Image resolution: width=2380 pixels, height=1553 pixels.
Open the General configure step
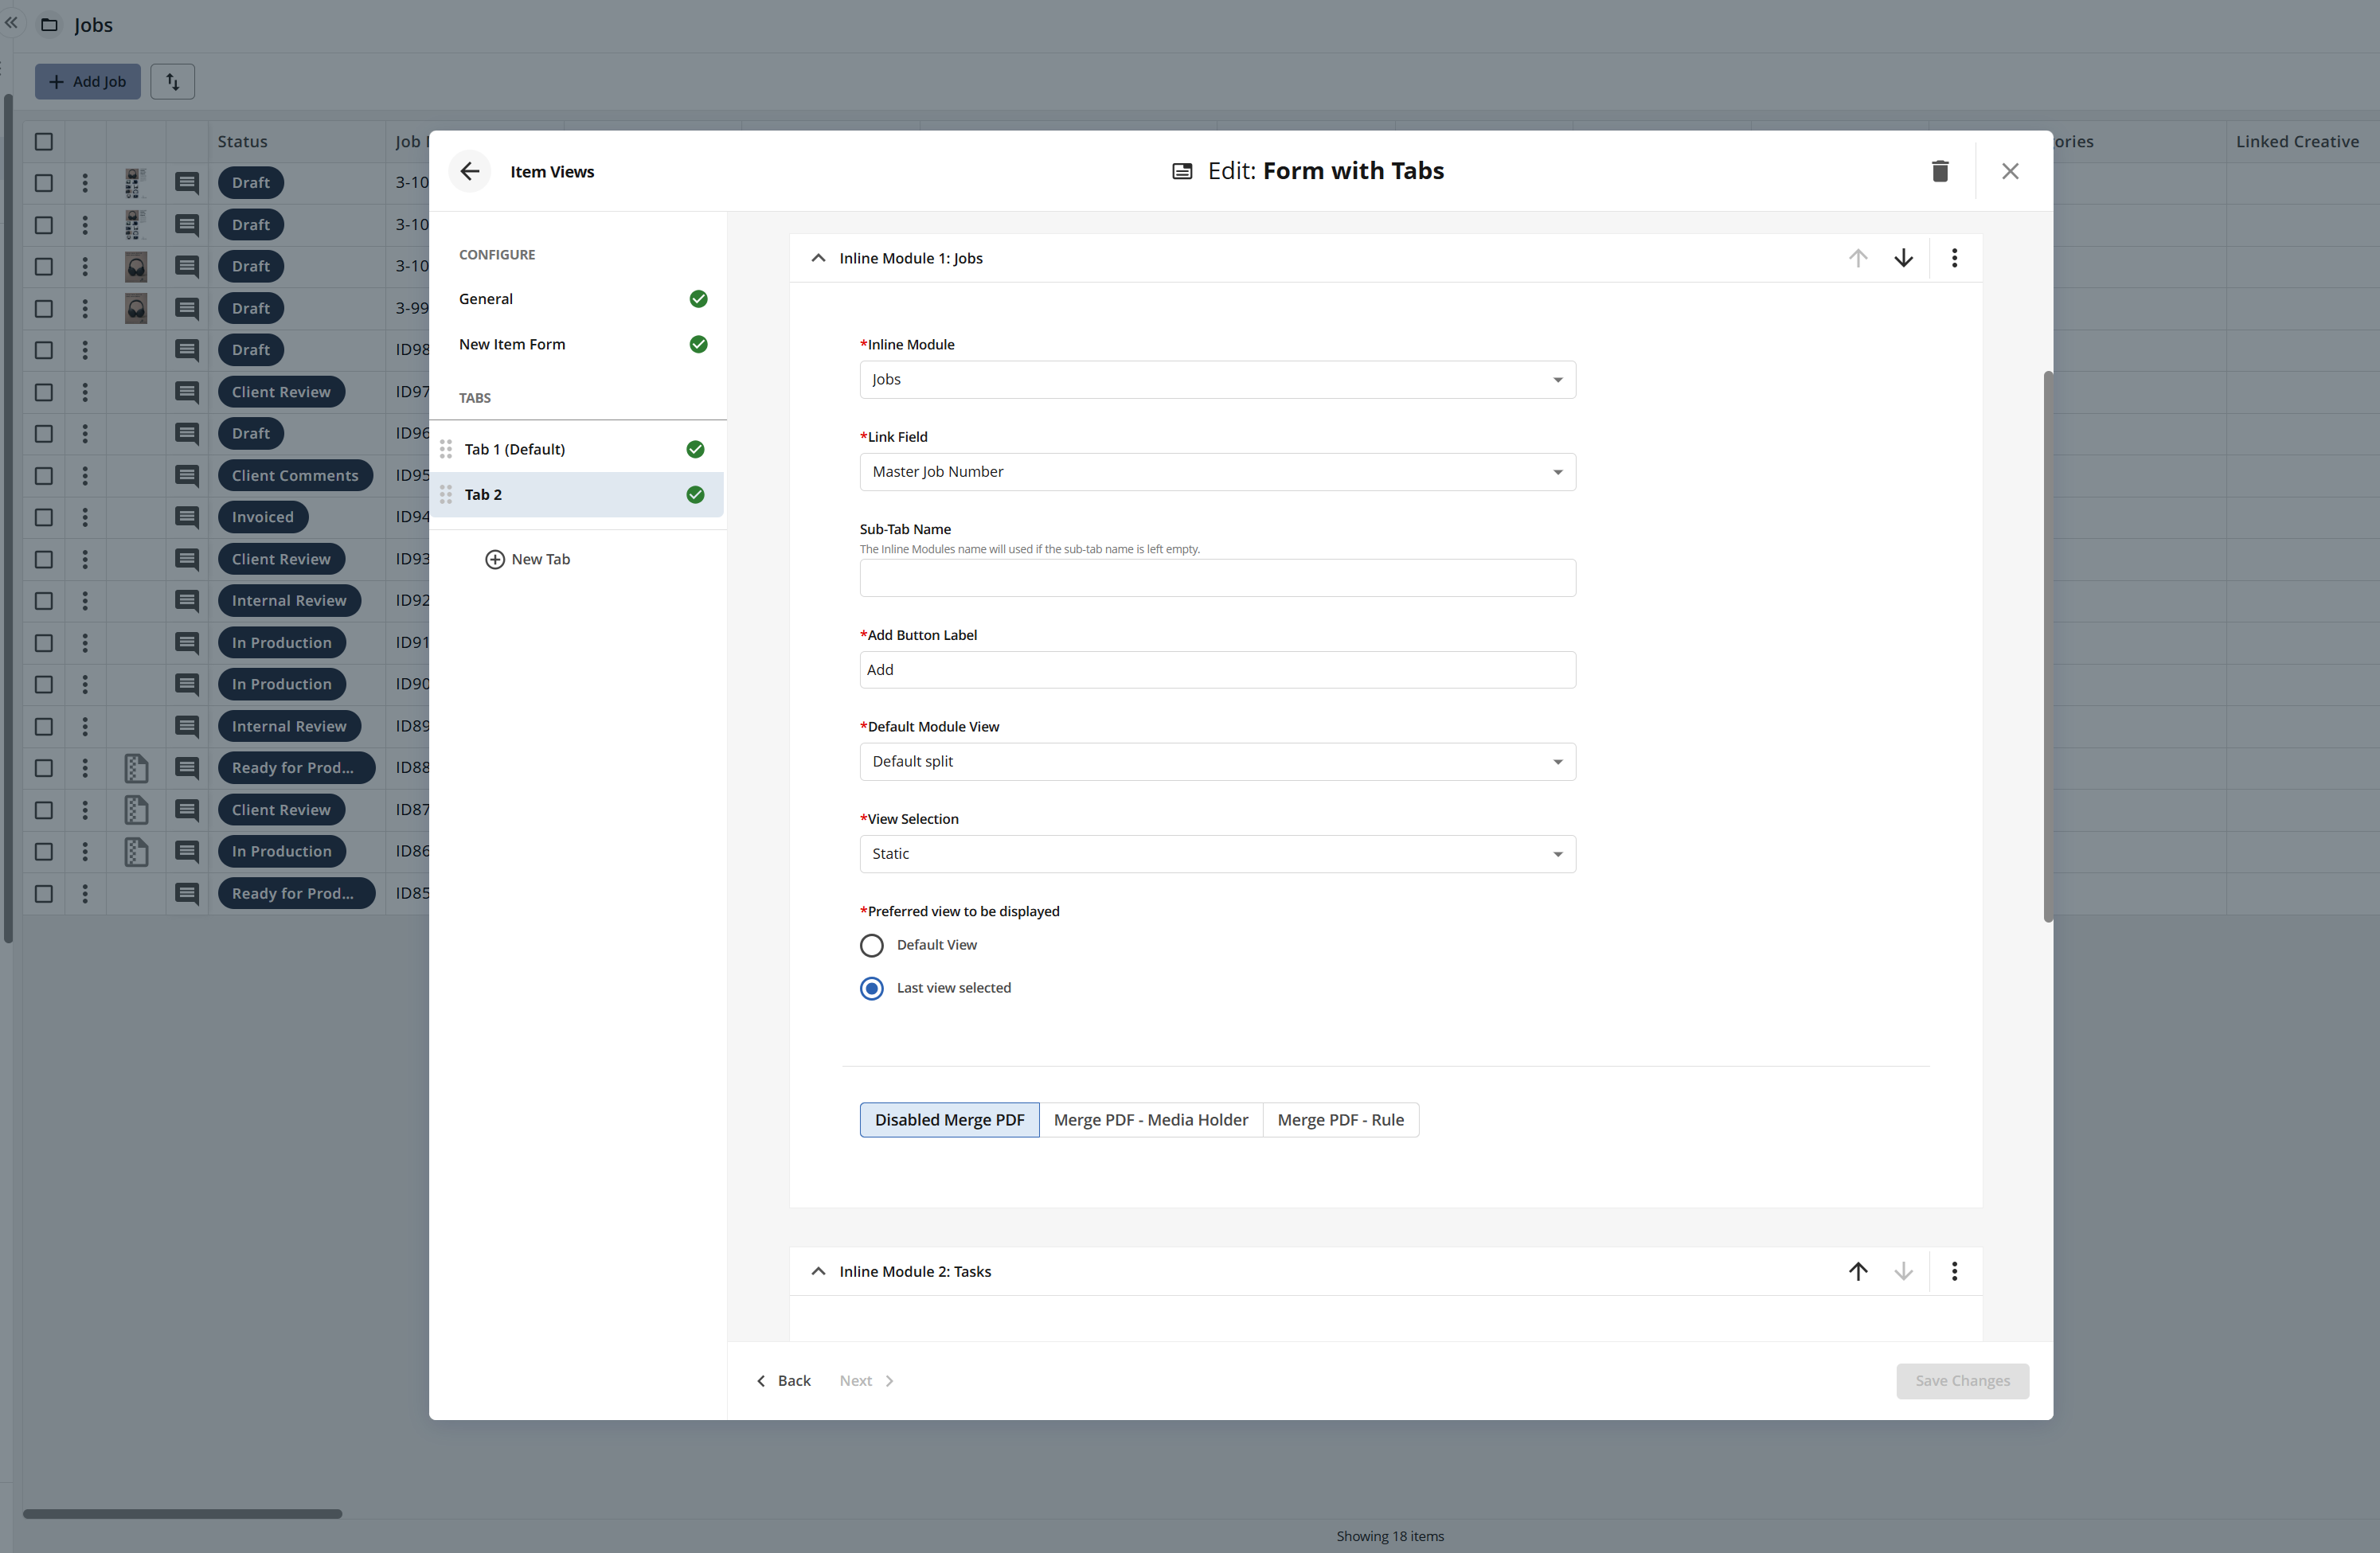tap(577, 299)
